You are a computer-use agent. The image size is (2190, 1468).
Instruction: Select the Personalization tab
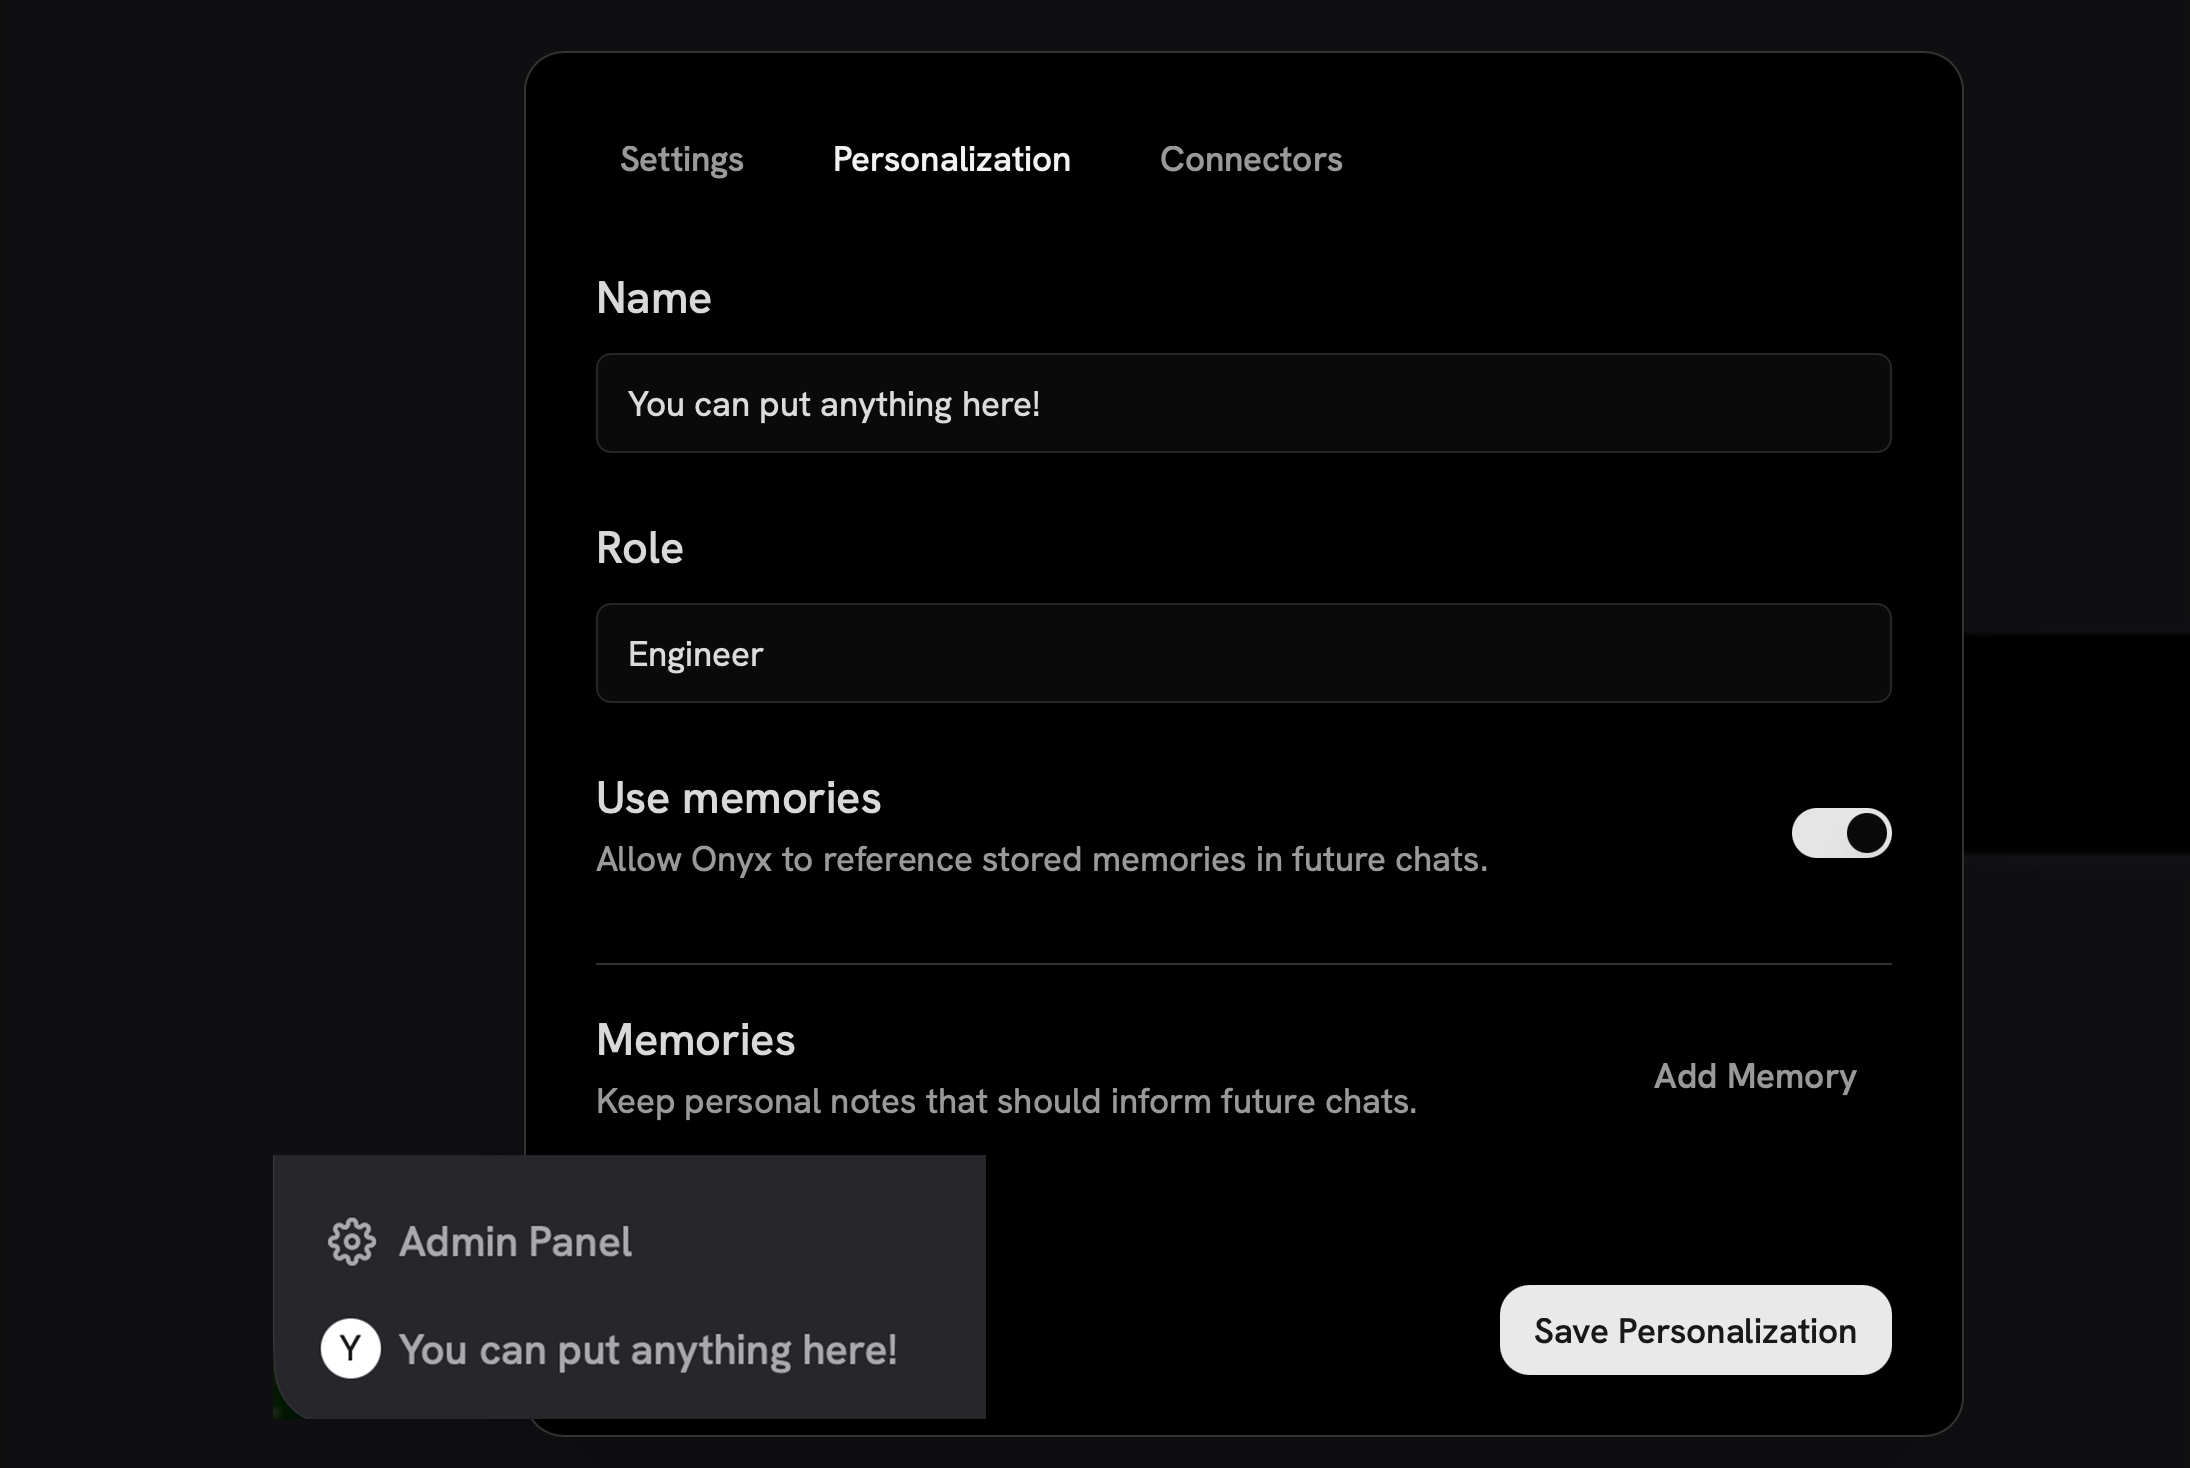951,159
